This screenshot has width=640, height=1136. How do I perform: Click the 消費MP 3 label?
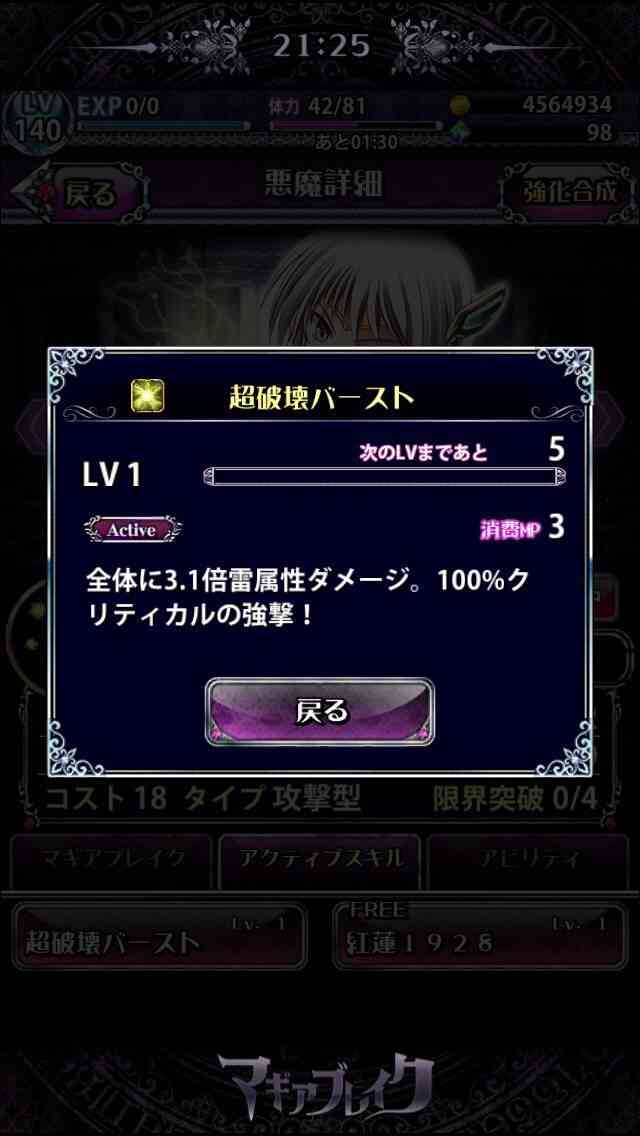[521, 529]
